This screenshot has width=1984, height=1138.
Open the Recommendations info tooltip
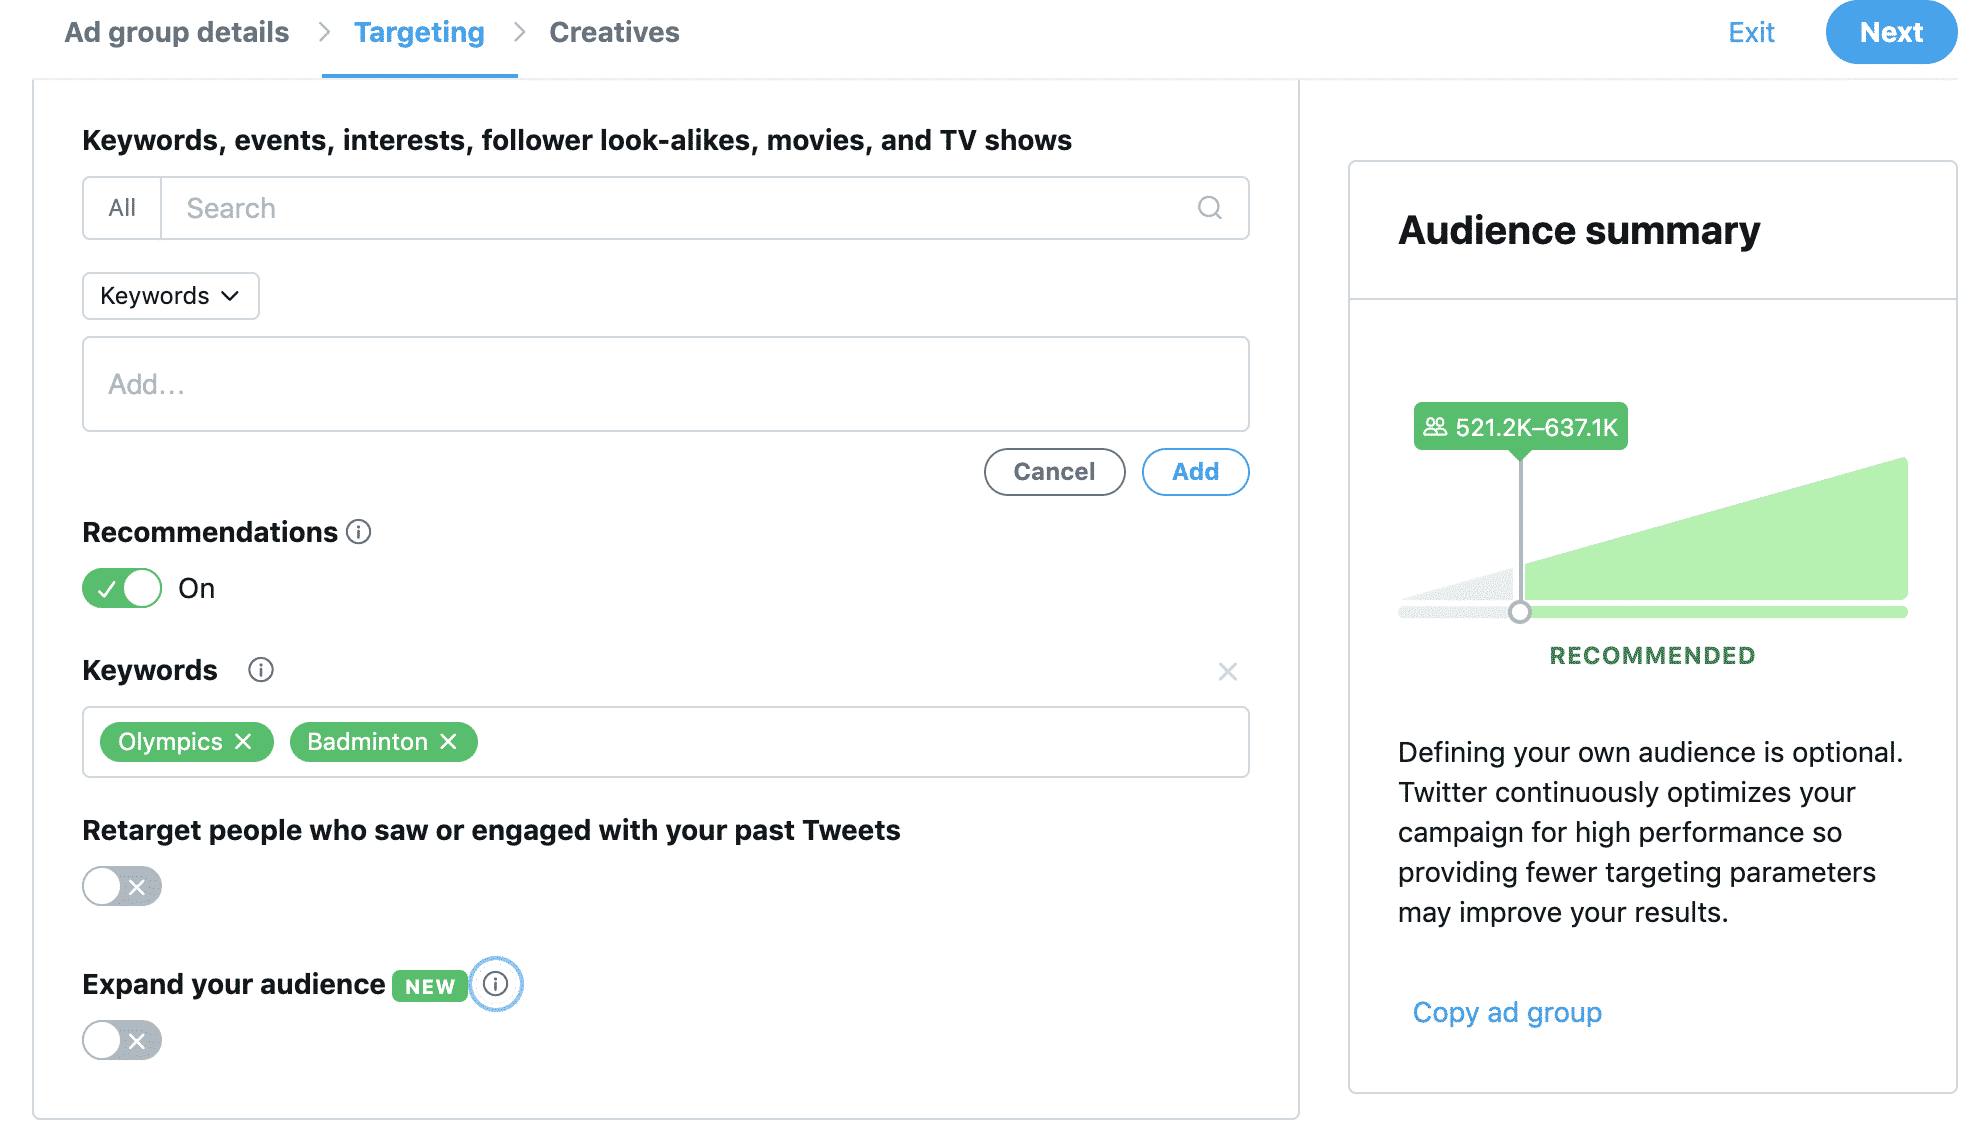coord(359,532)
